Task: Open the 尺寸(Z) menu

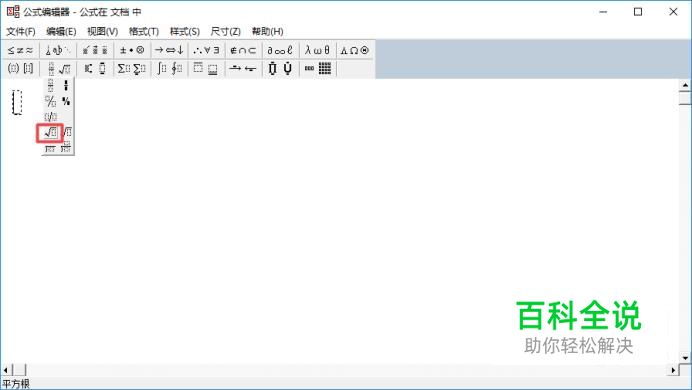Action: click(x=226, y=32)
